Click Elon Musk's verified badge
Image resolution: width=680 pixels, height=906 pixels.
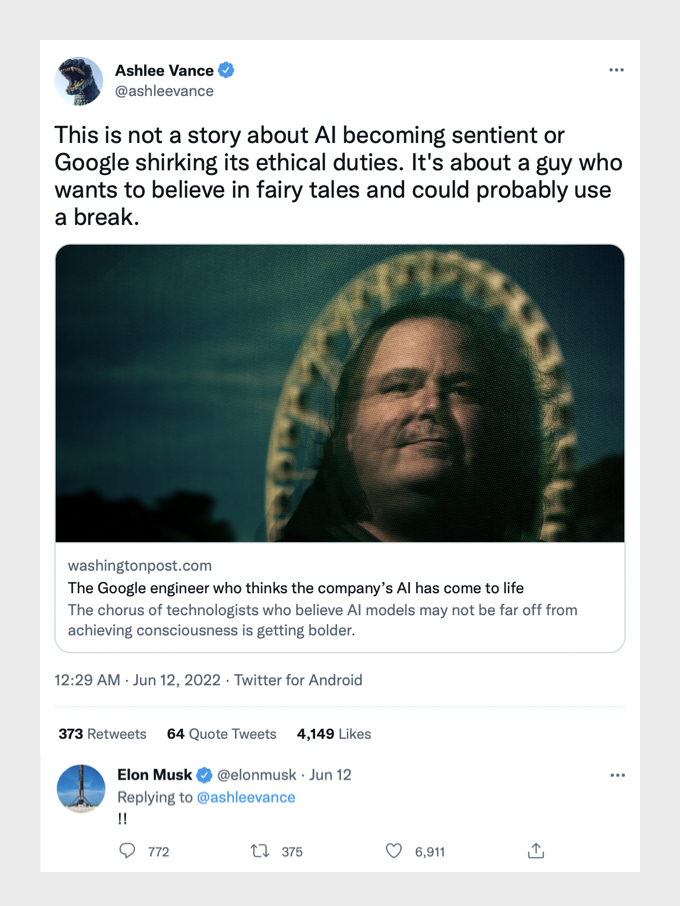tap(204, 775)
